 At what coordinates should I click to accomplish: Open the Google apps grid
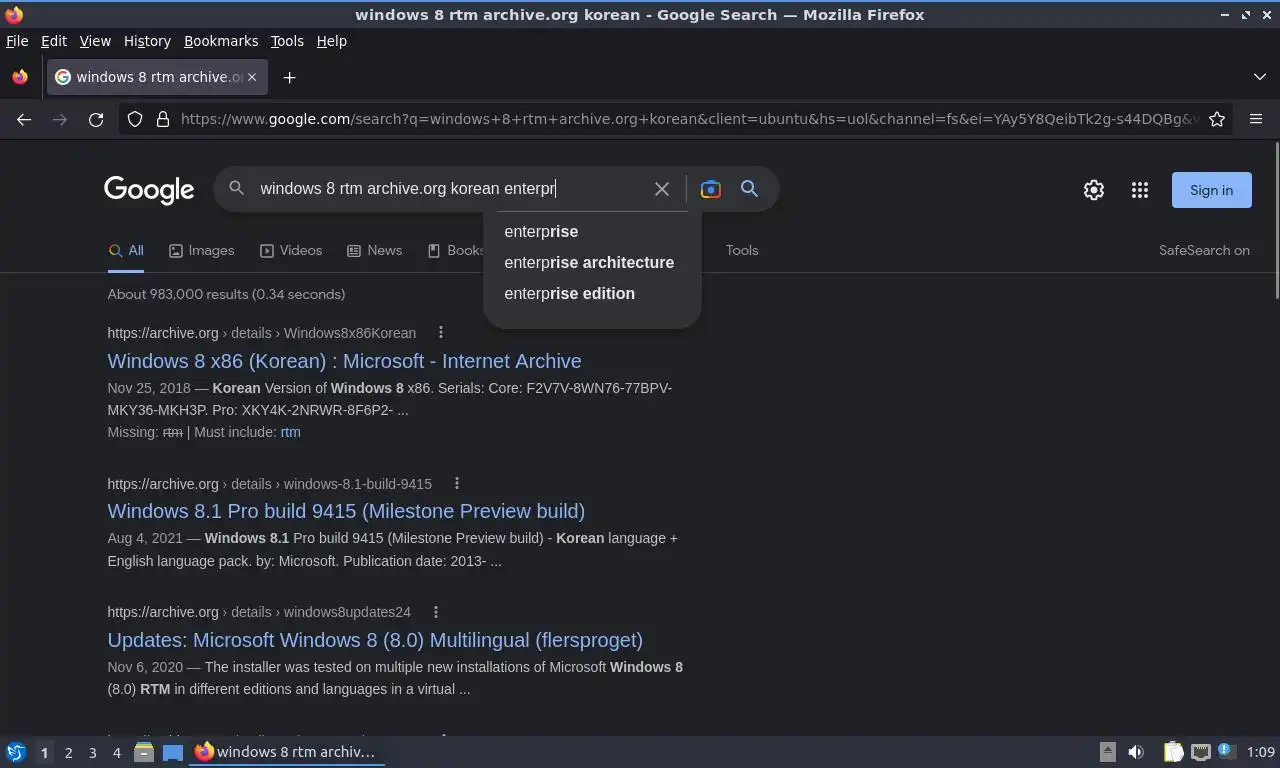(x=1140, y=190)
